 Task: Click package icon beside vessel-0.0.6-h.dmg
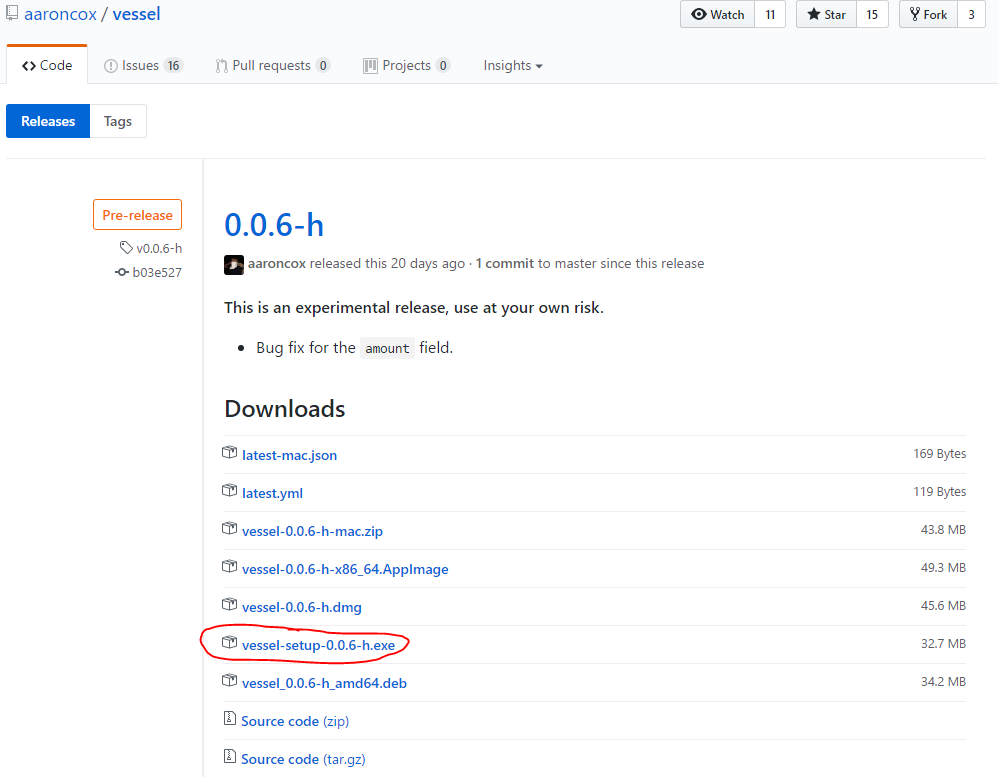click(229, 605)
